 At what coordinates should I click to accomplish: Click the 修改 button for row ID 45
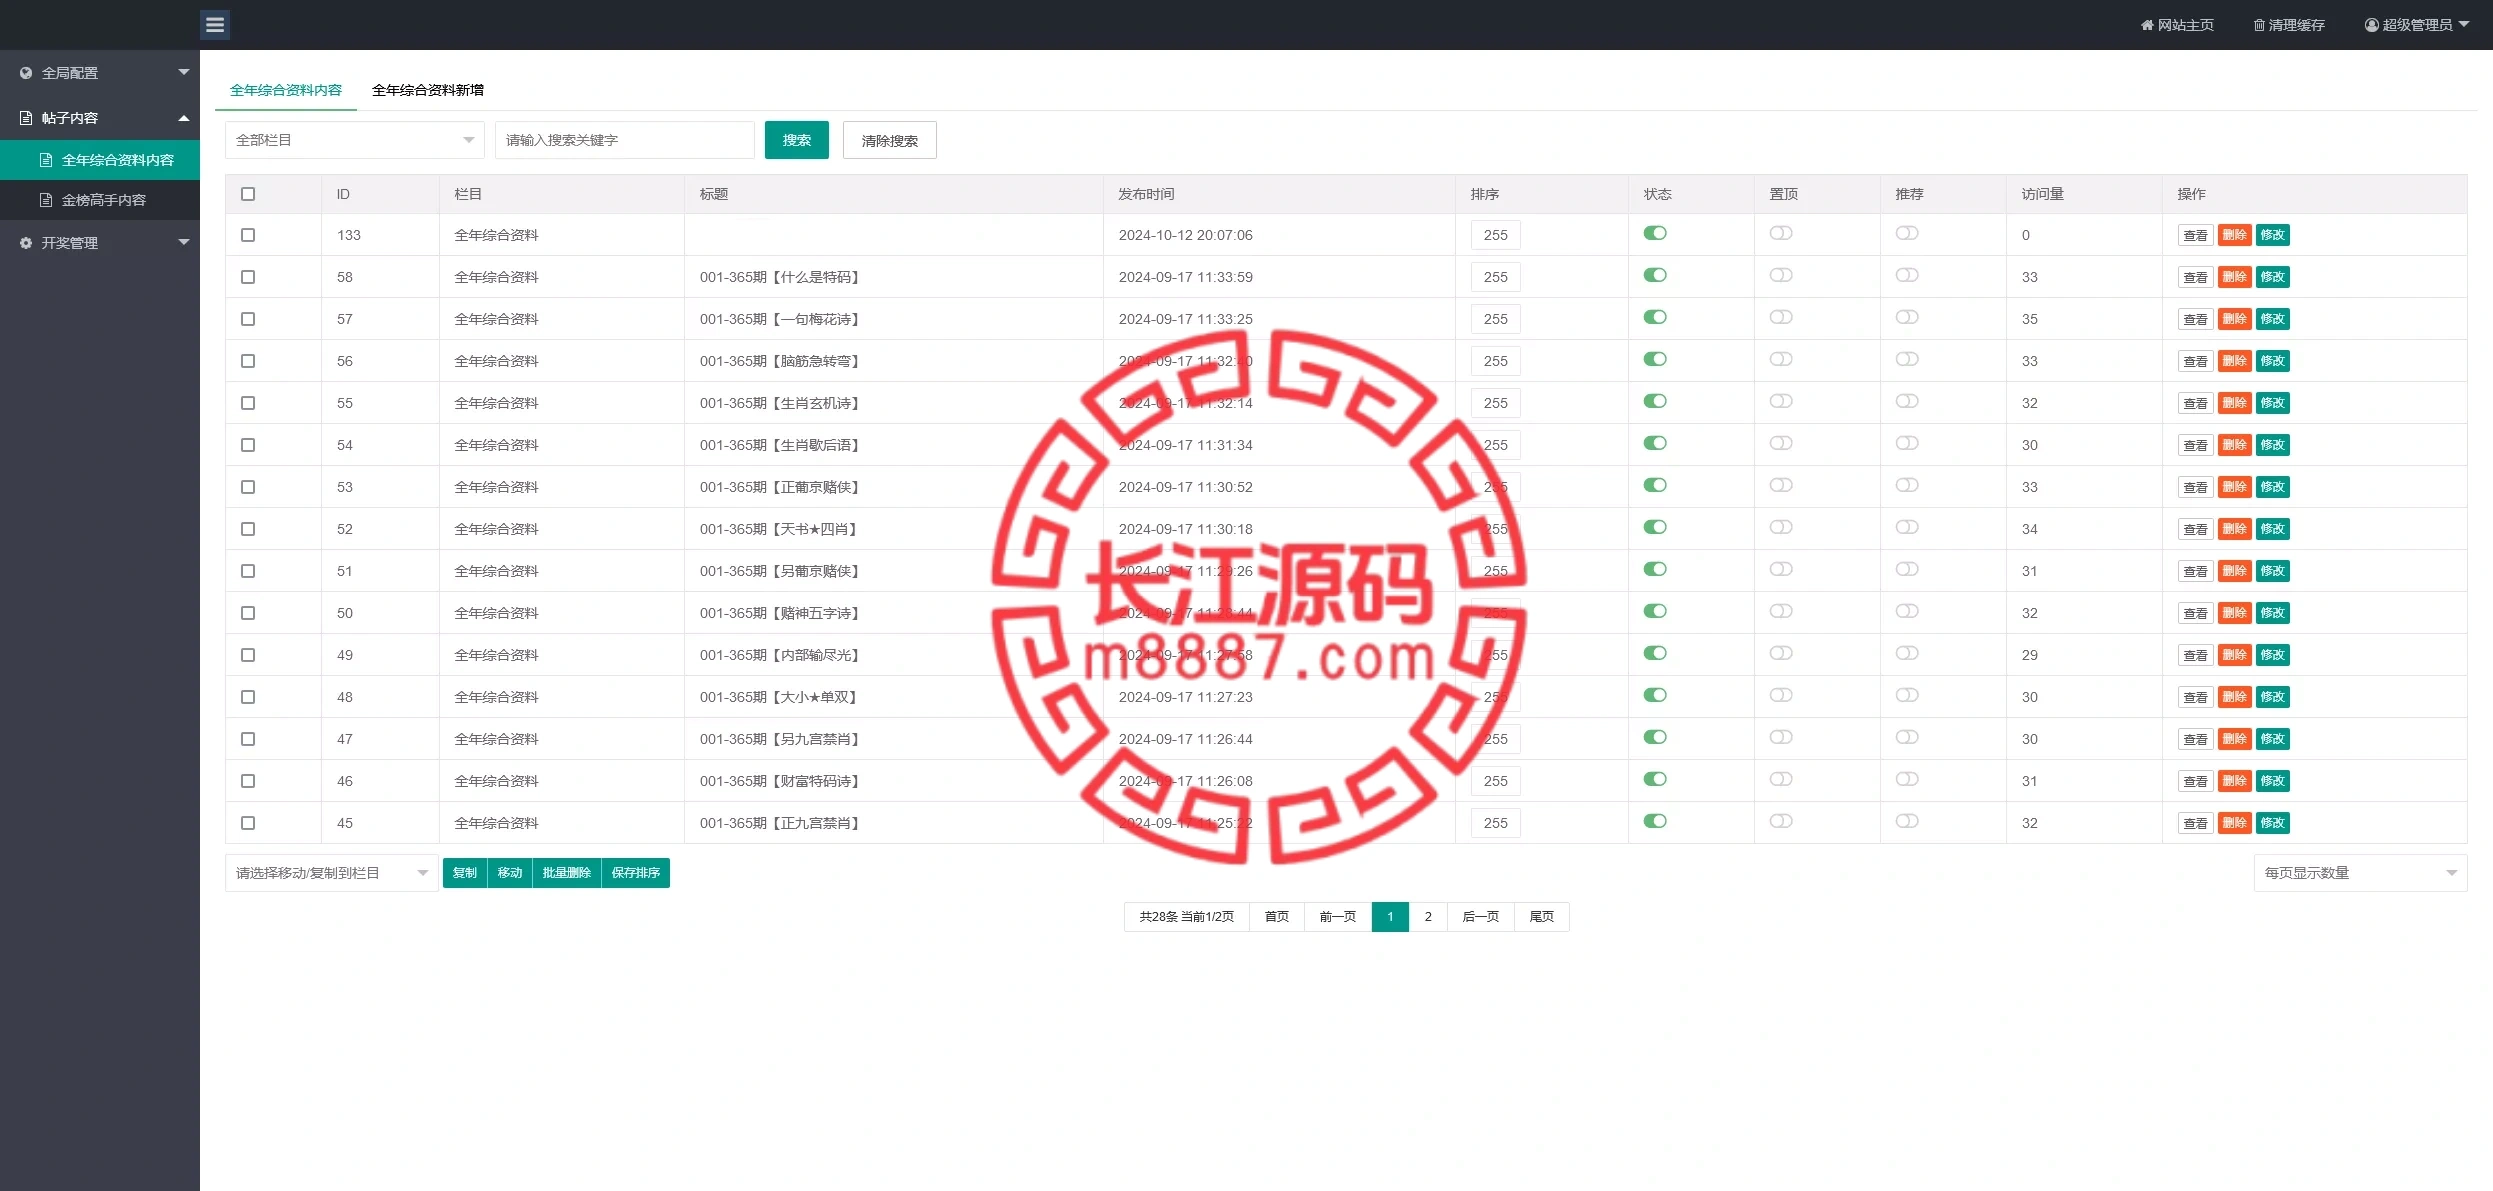click(2273, 823)
